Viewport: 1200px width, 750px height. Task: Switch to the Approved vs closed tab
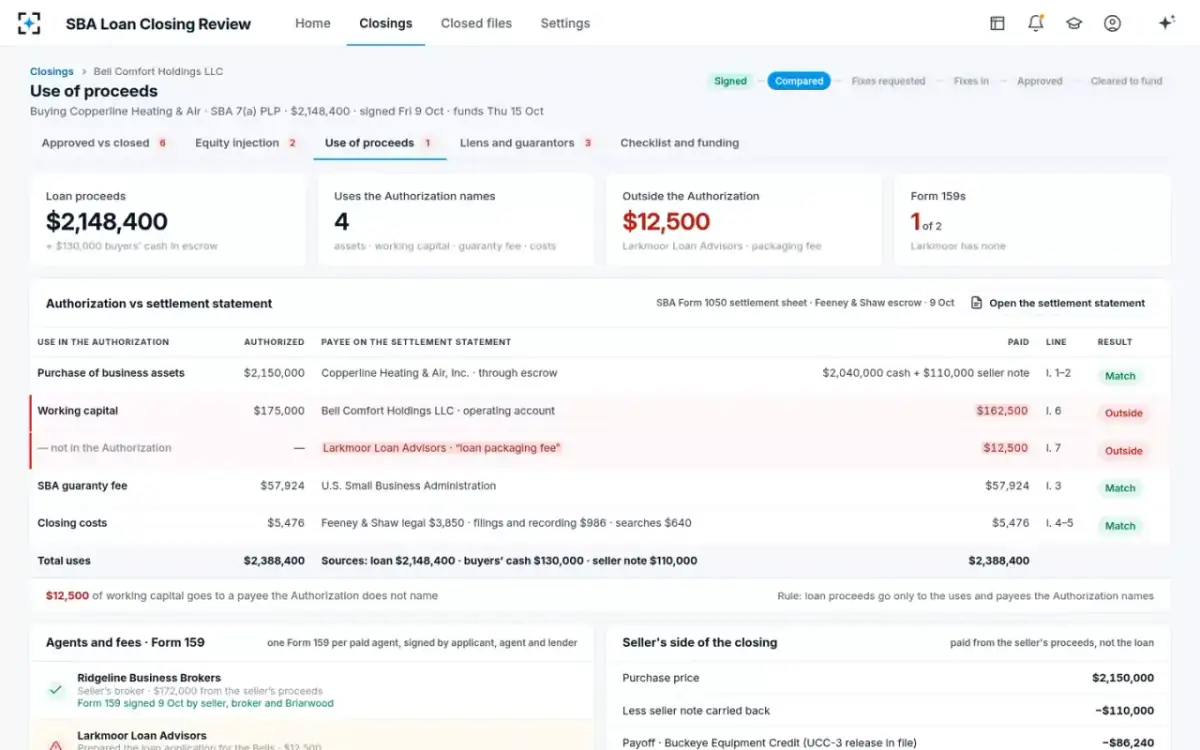click(x=104, y=143)
